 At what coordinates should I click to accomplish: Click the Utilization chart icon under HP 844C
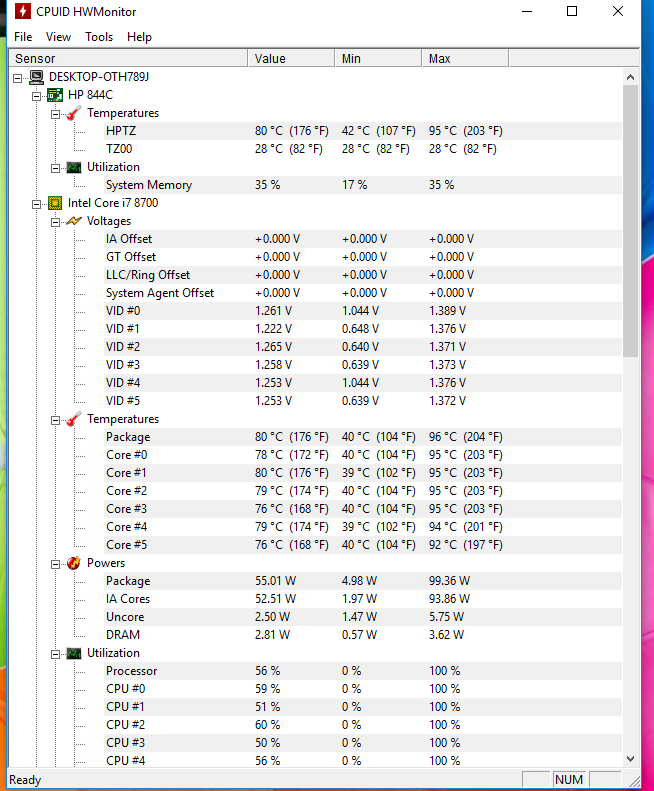pos(74,167)
